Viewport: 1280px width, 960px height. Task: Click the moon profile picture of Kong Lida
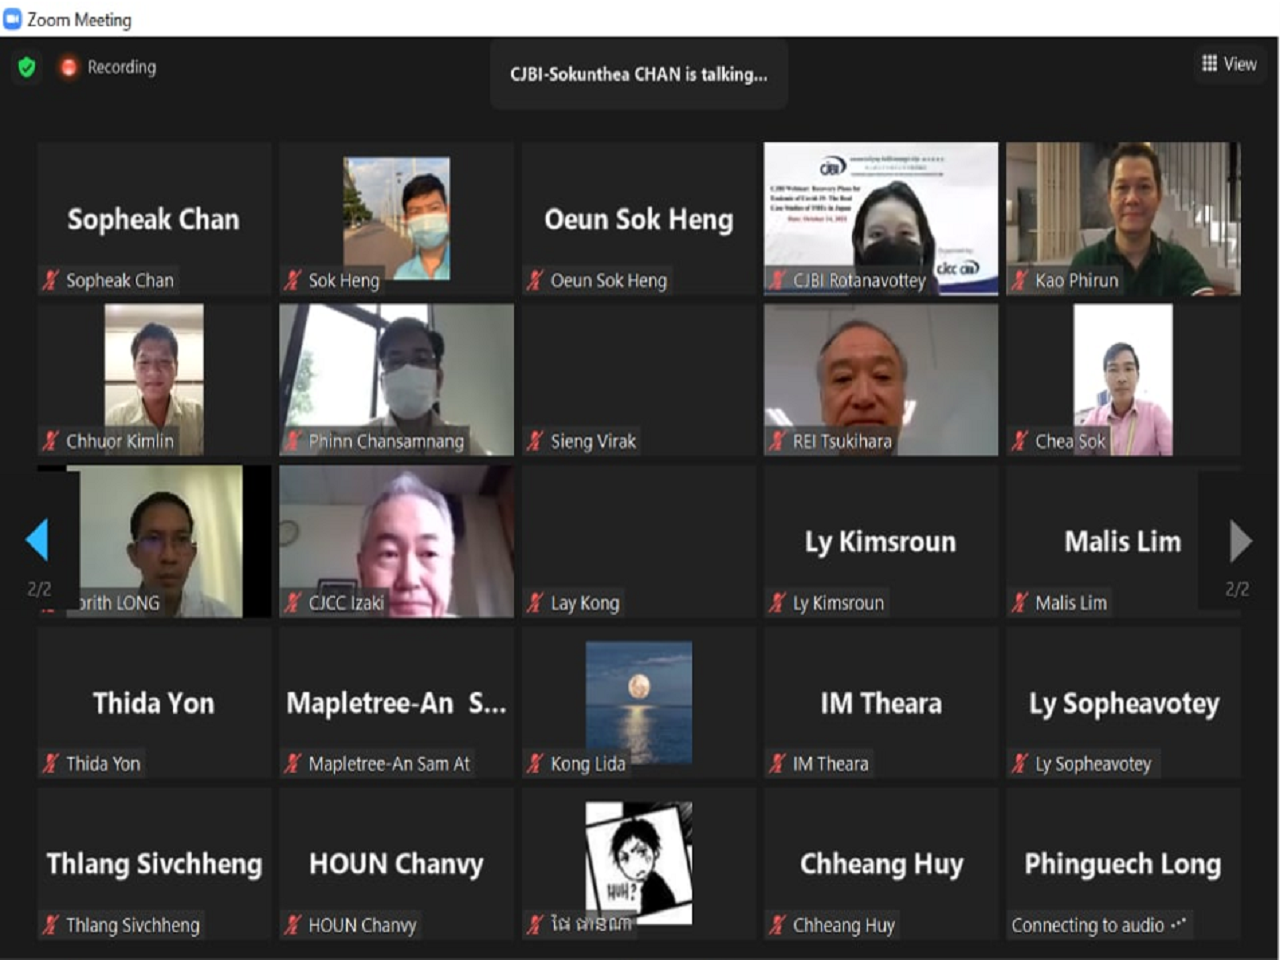tap(638, 700)
